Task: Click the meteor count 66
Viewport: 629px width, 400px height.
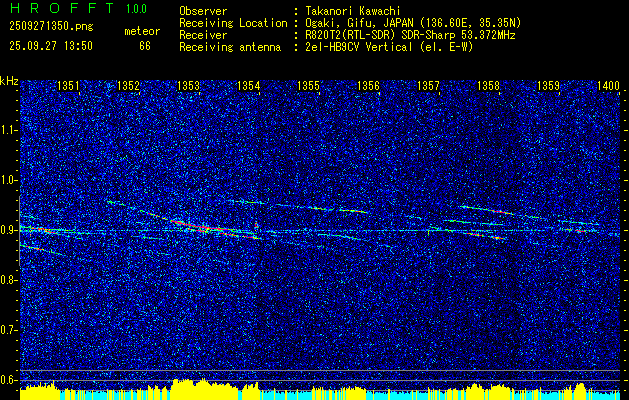Action: point(145,46)
